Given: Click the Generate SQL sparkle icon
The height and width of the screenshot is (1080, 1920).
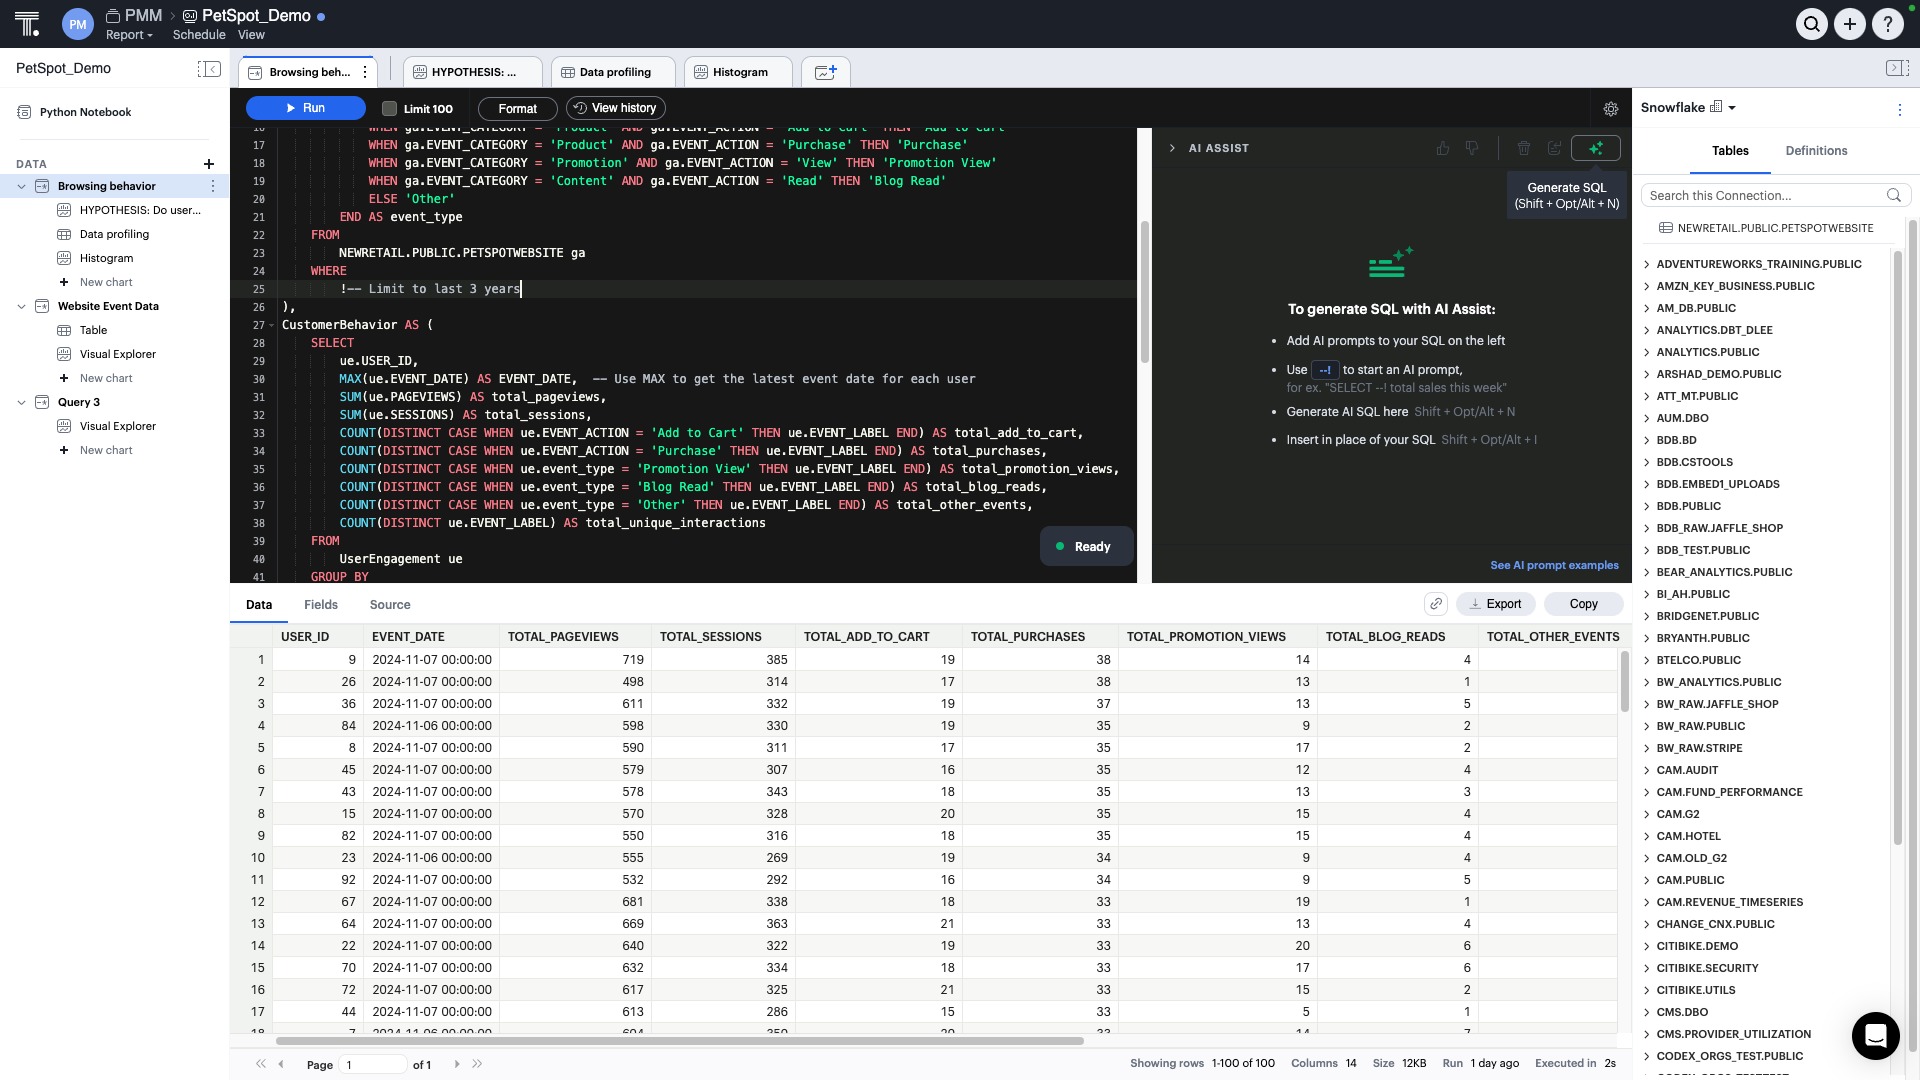Looking at the screenshot, I should 1595,148.
